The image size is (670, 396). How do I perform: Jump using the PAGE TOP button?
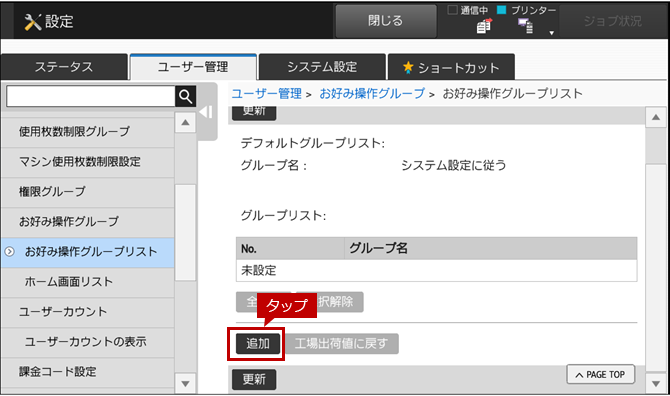[600, 375]
